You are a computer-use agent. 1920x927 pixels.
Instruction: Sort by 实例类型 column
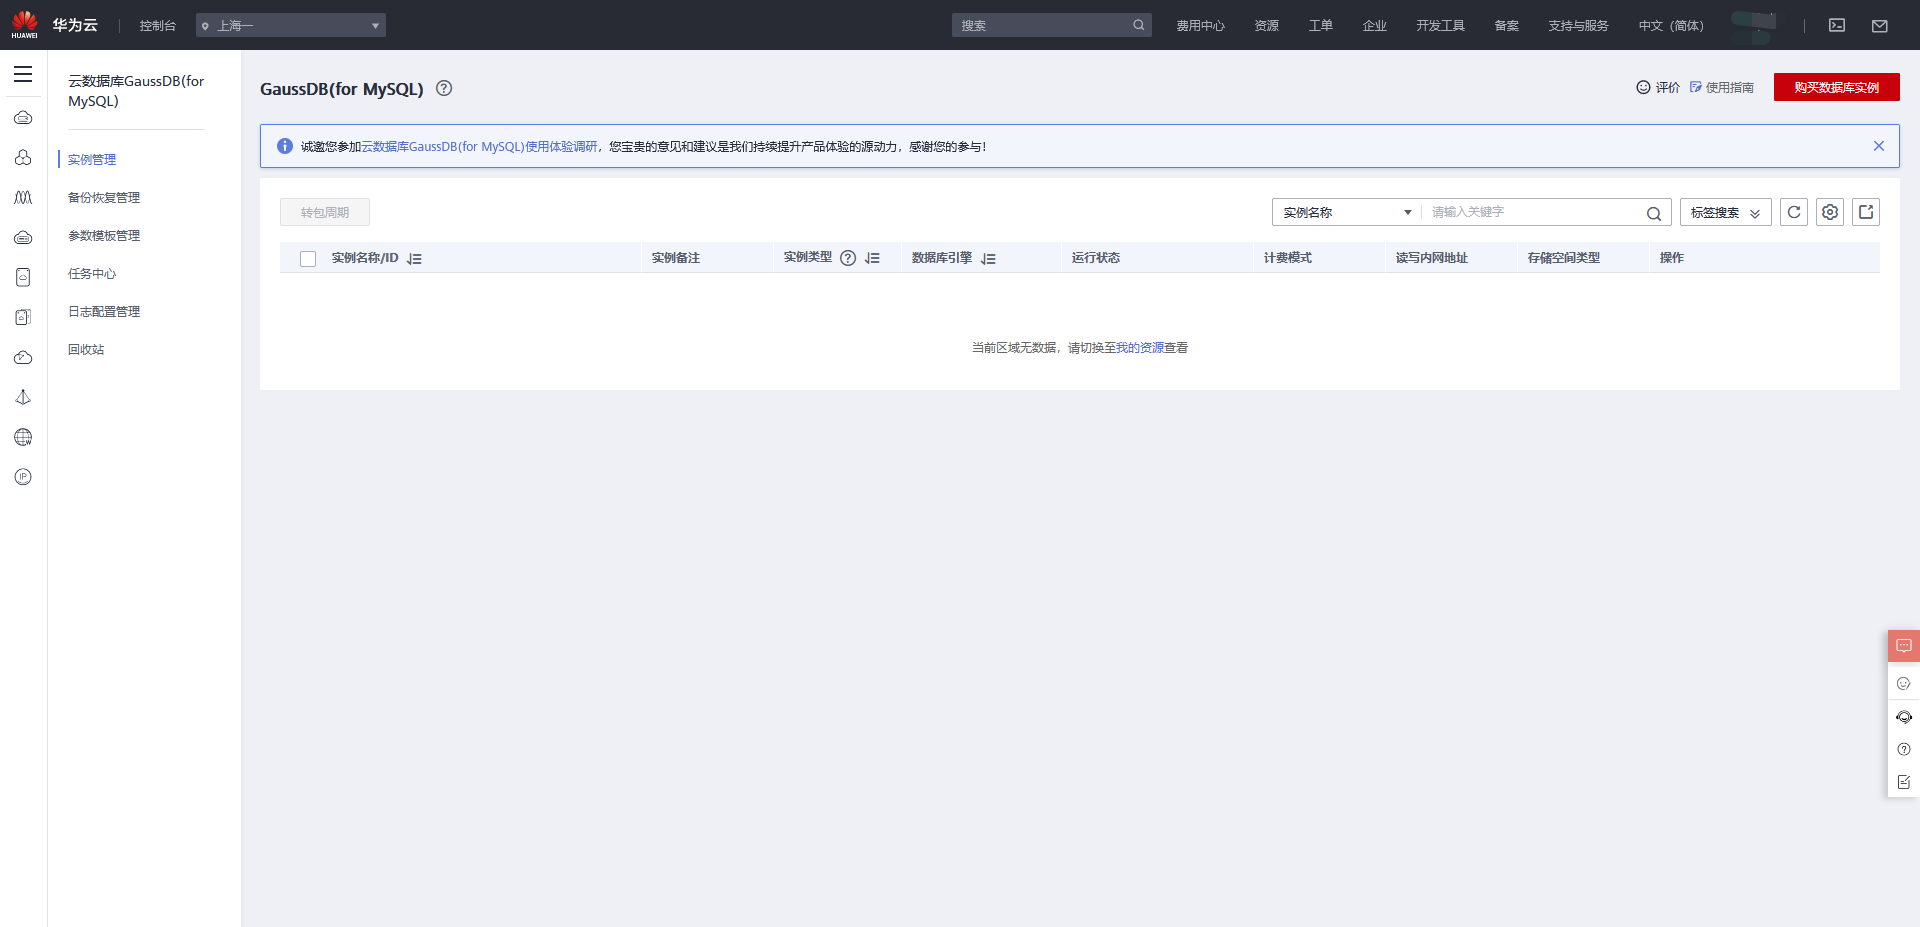[873, 259]
